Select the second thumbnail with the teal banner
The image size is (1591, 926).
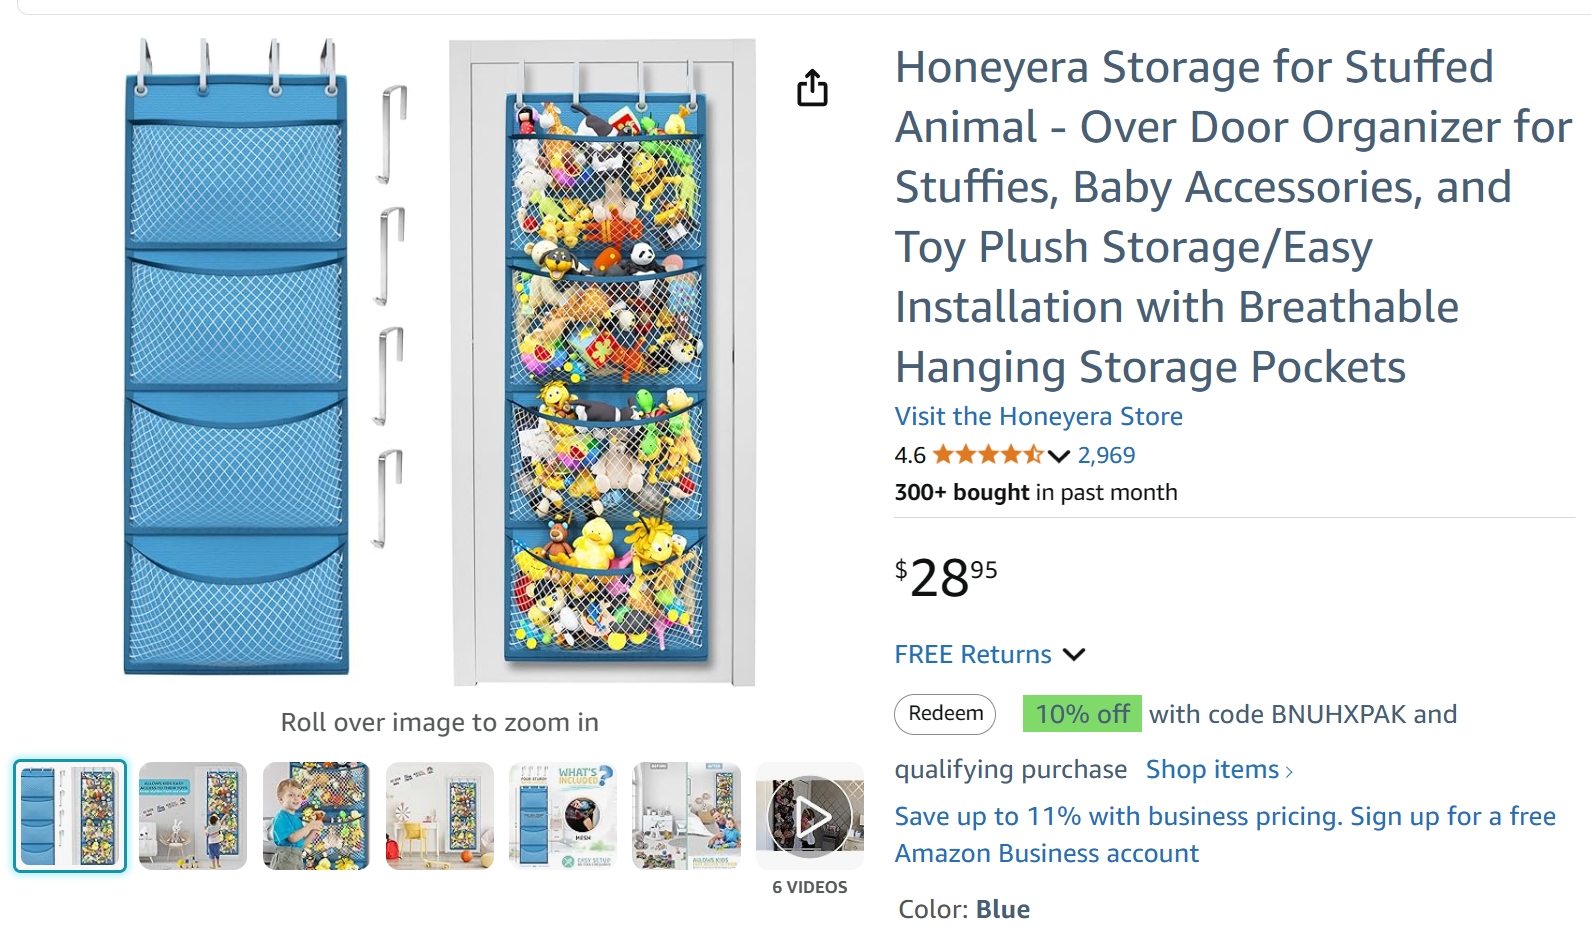193,816
